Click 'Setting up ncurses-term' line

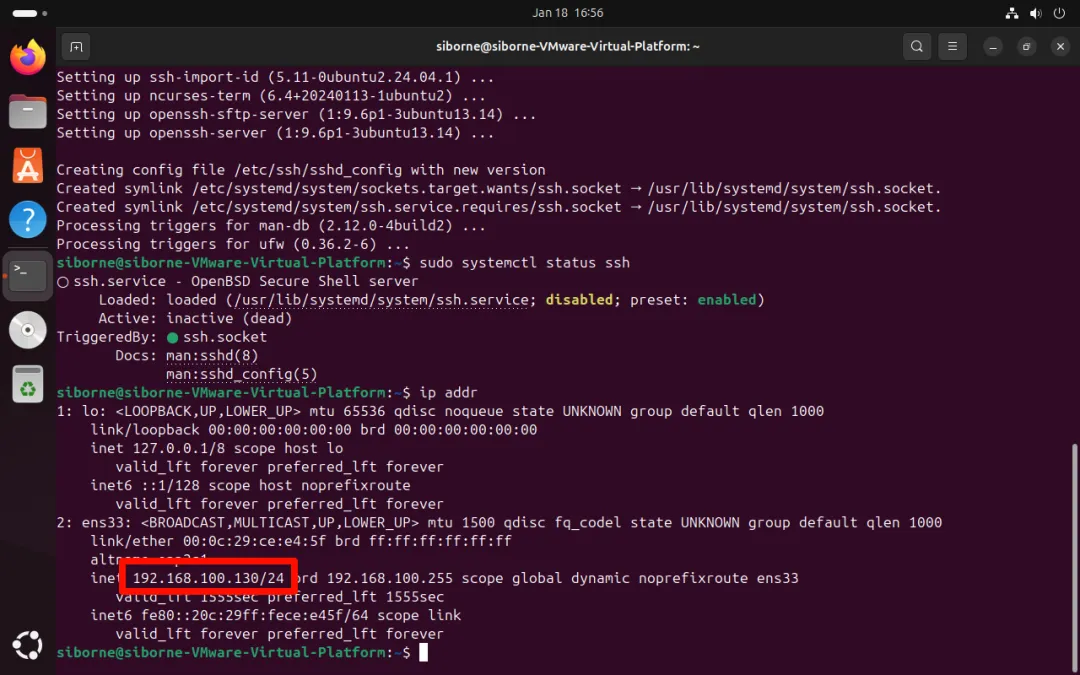(x=271, y=96)
